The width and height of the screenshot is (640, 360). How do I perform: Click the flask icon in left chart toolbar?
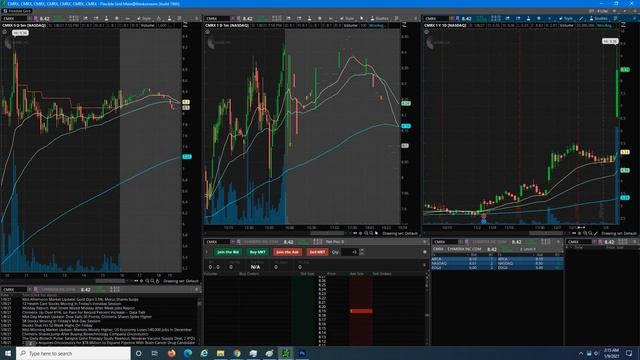click(106, 18)
